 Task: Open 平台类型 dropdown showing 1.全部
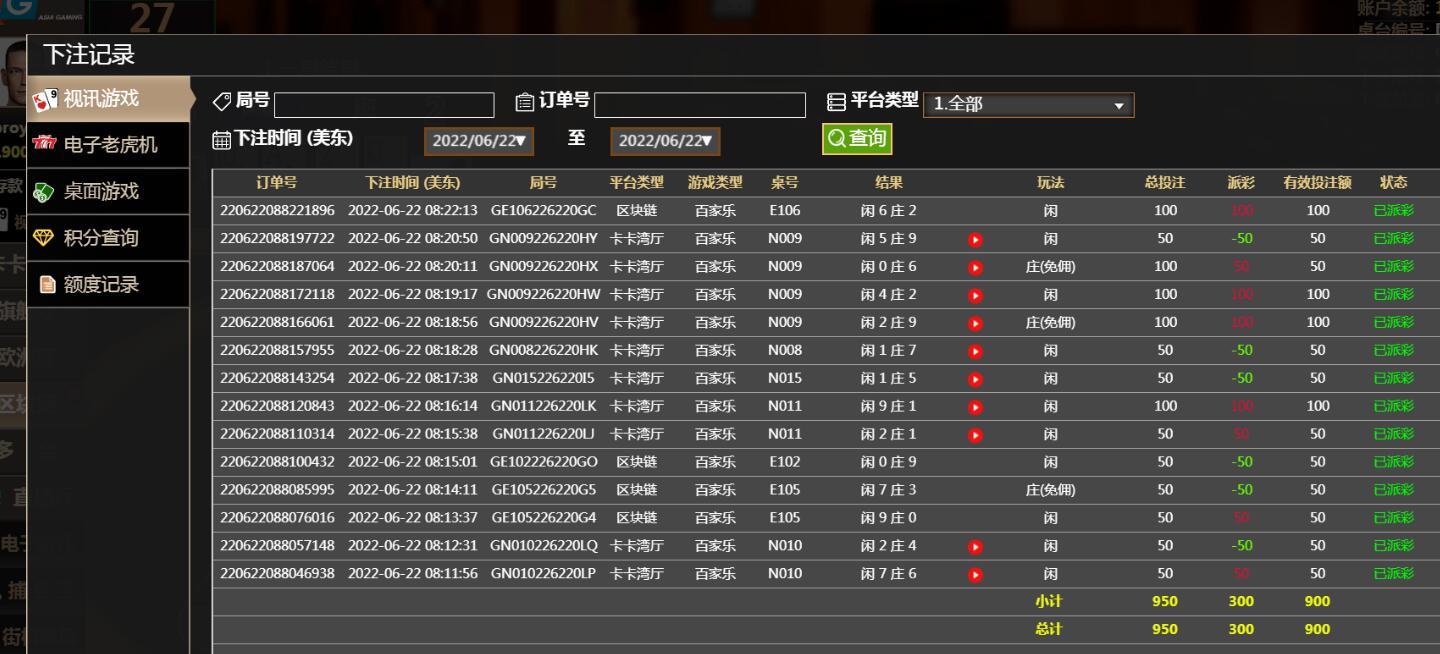[1029, 104]
